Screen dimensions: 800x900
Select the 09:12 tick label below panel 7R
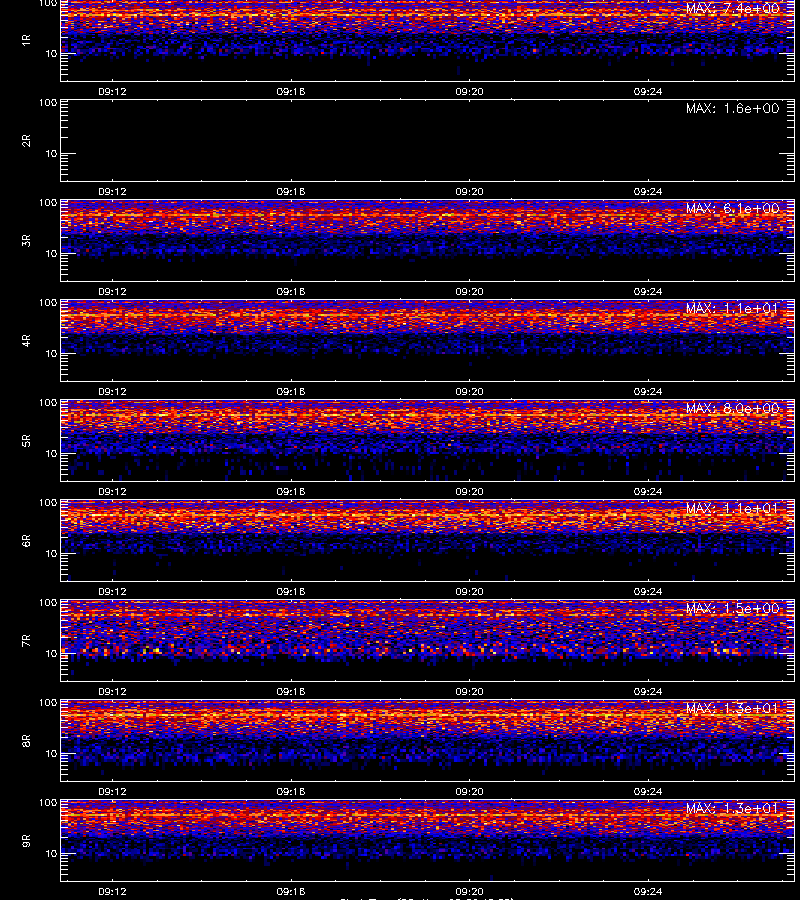112,692
